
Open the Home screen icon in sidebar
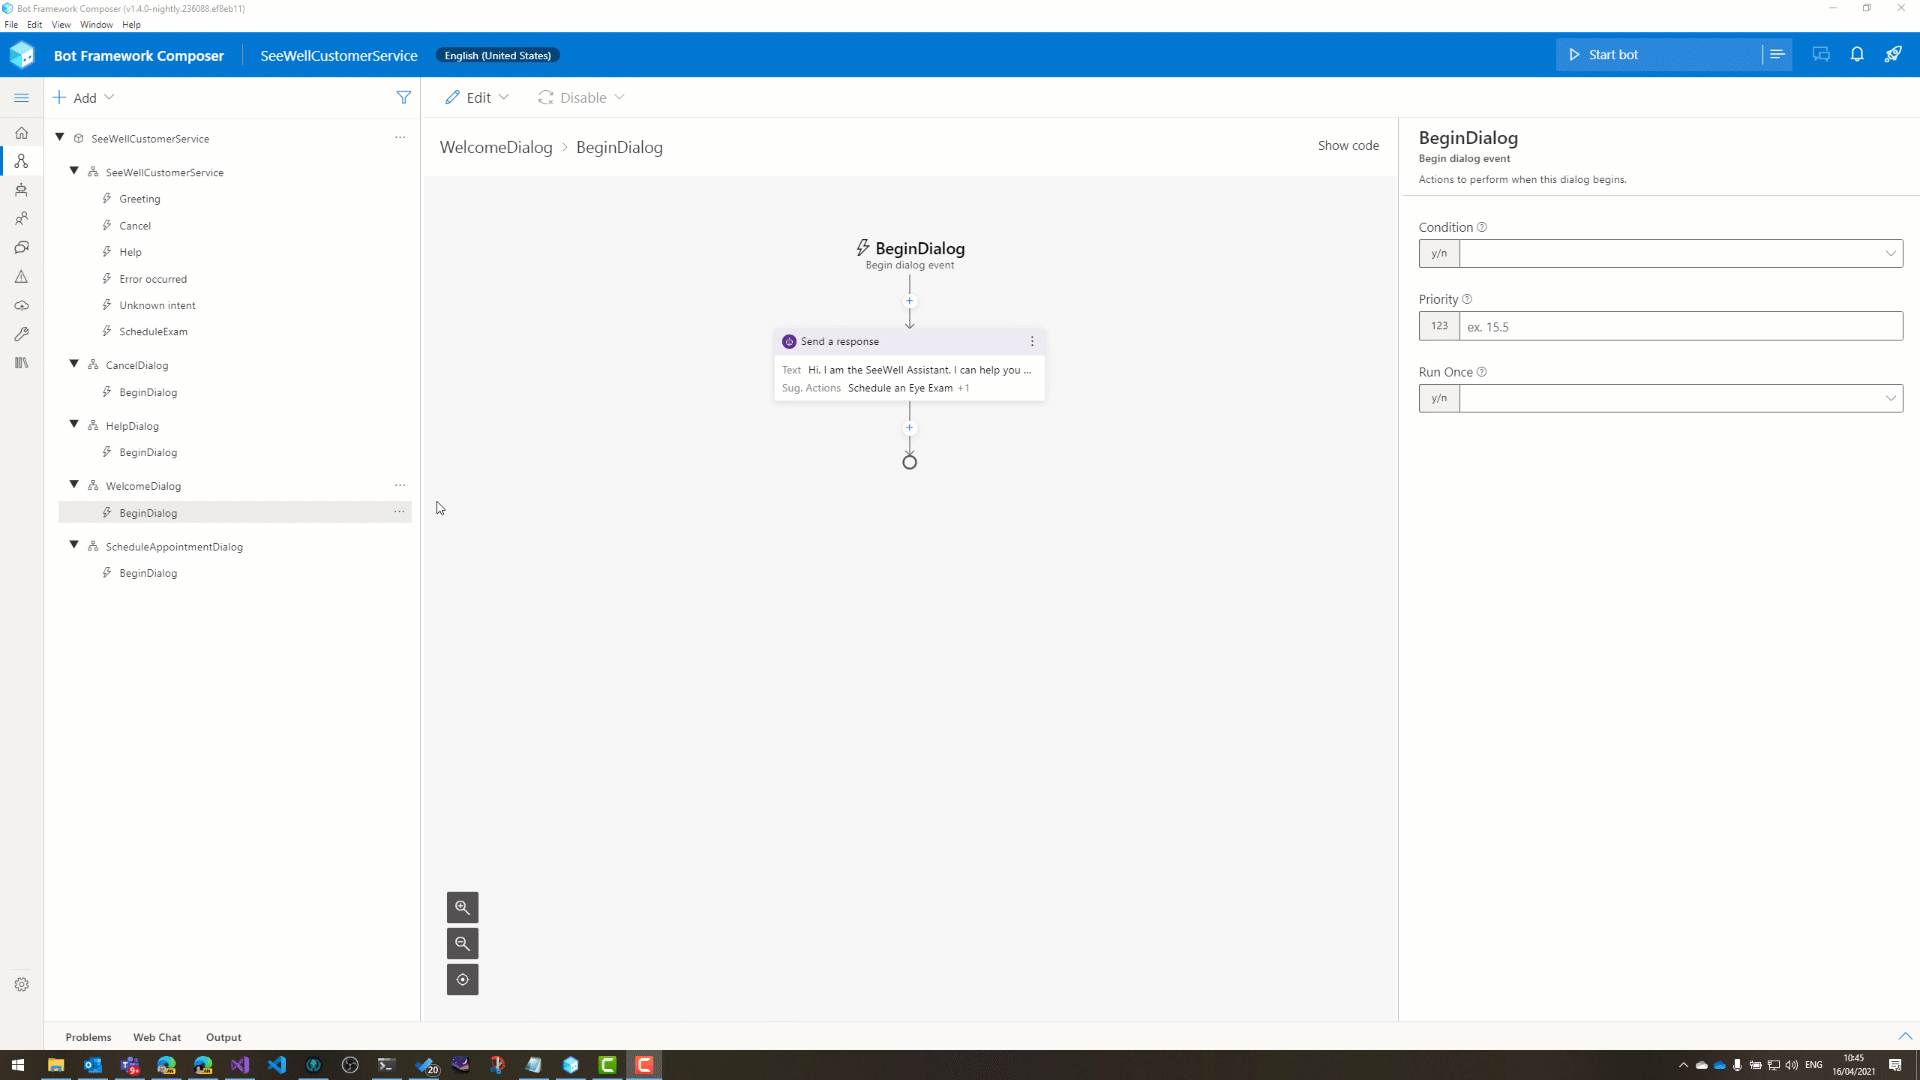tap(21, 133)
